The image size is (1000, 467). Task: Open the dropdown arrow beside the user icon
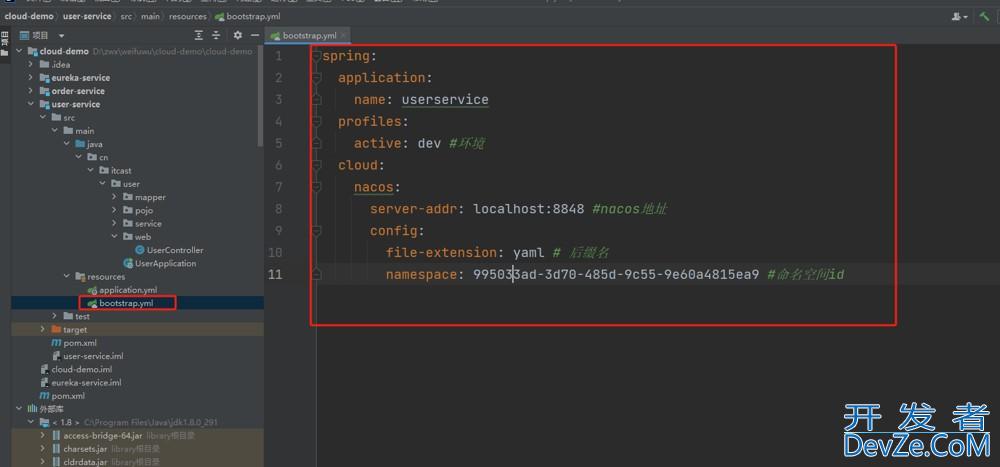966,17
